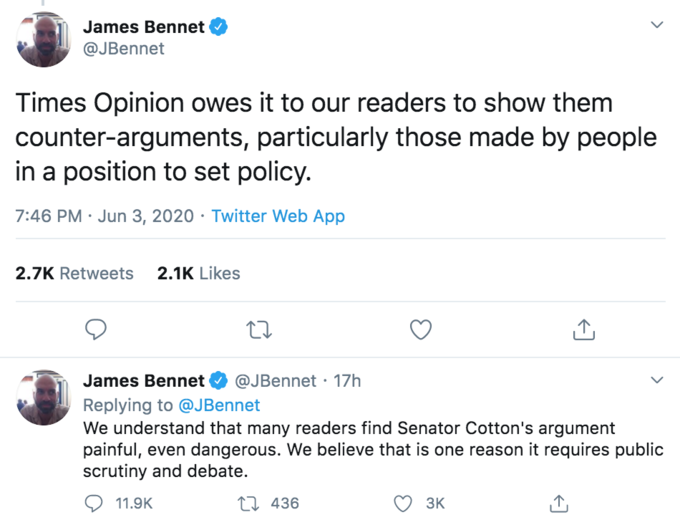
Task: View the 2.7K Retweets list
Action: tap(75, 273)
